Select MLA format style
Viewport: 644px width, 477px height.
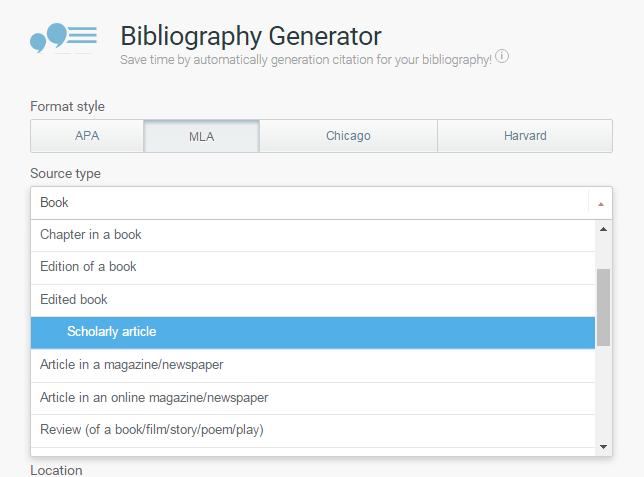tap(201, 136)
